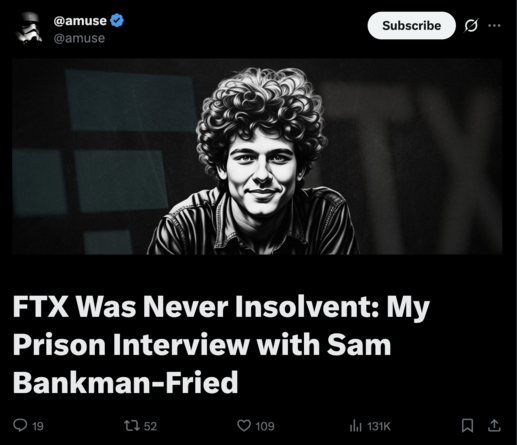Click the 131K views count
This screenshot has height=445, width=517.
click(379, 426)
